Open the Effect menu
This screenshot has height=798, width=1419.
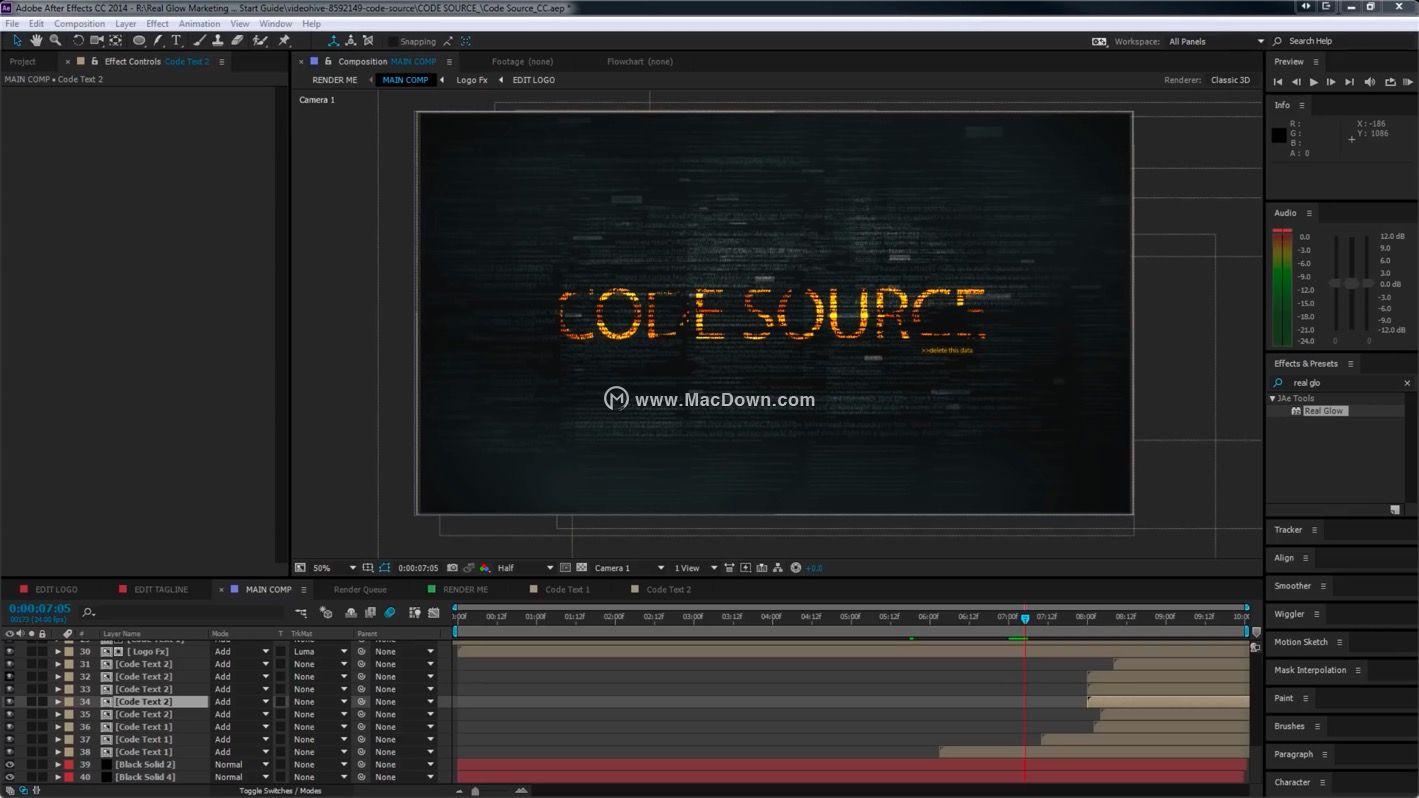coord(158,24)
